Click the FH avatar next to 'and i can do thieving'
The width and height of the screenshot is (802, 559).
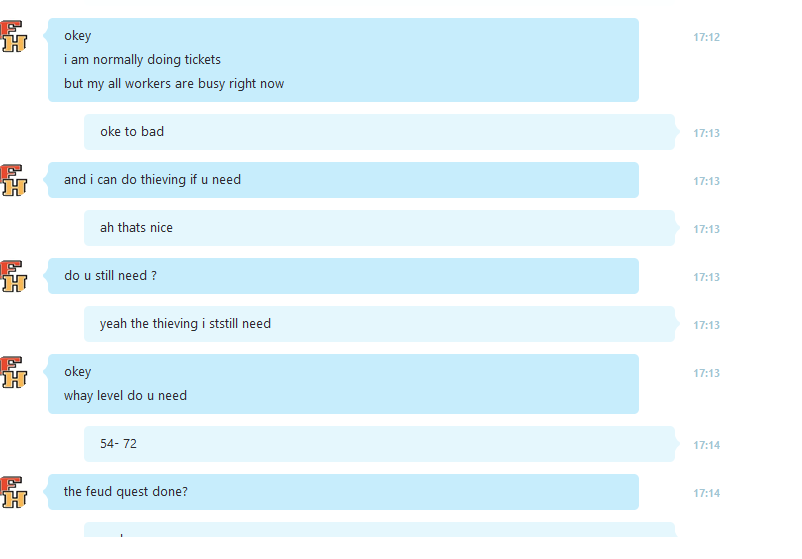pos(13,180)
